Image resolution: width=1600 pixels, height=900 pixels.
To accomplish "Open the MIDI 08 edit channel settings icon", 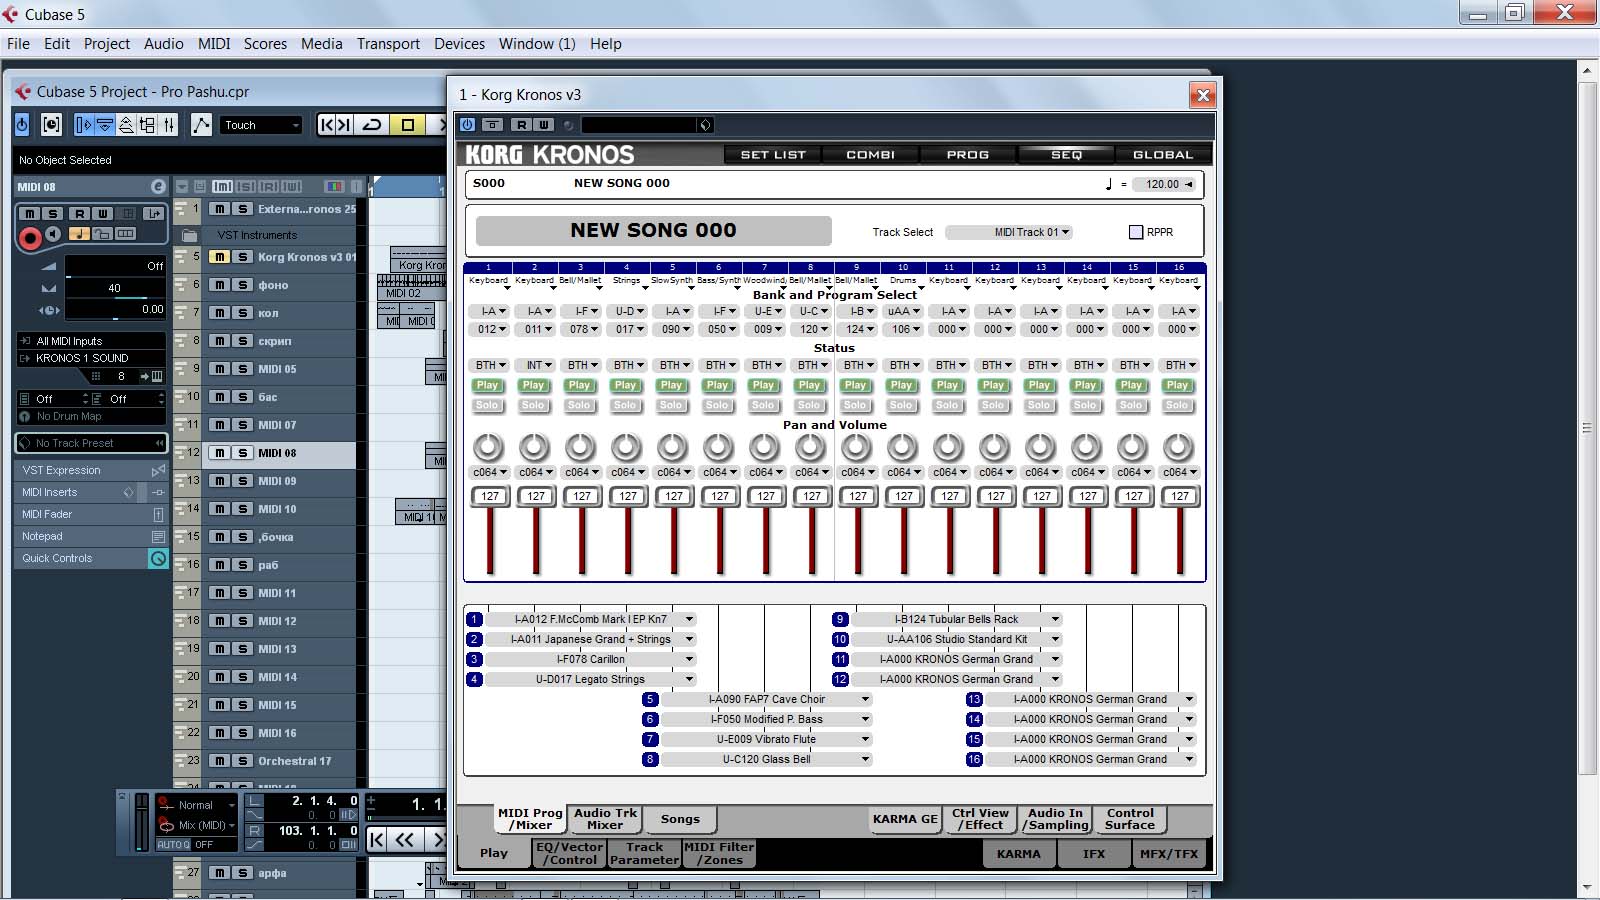I will pos(158,187).
